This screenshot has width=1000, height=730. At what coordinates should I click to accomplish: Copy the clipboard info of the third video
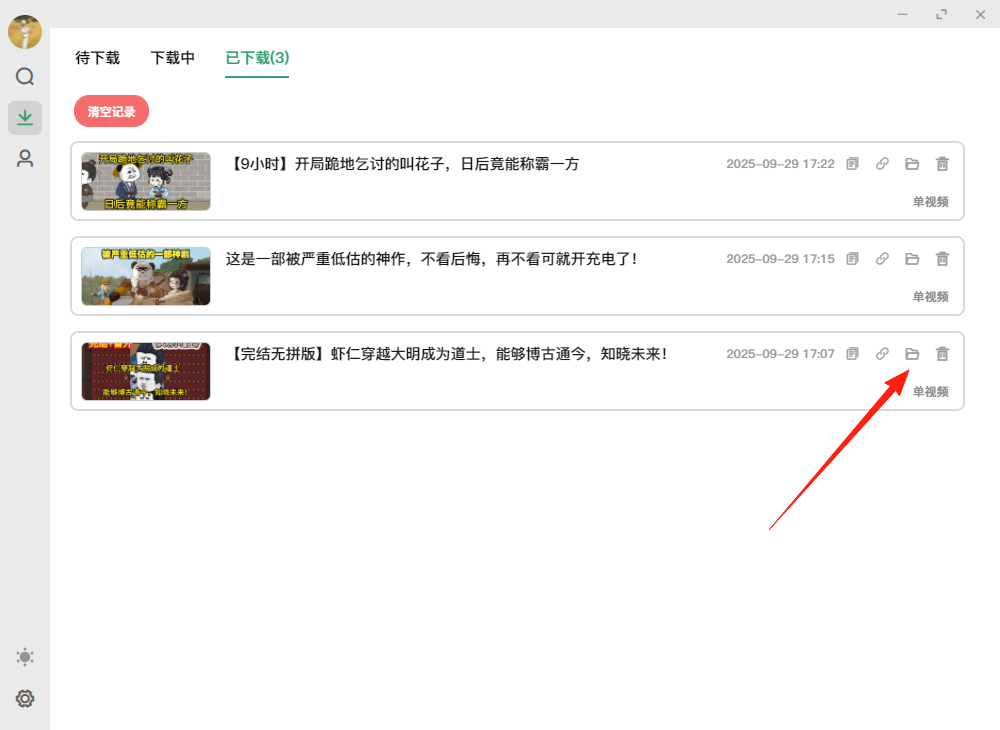click(x=851, y=353)
